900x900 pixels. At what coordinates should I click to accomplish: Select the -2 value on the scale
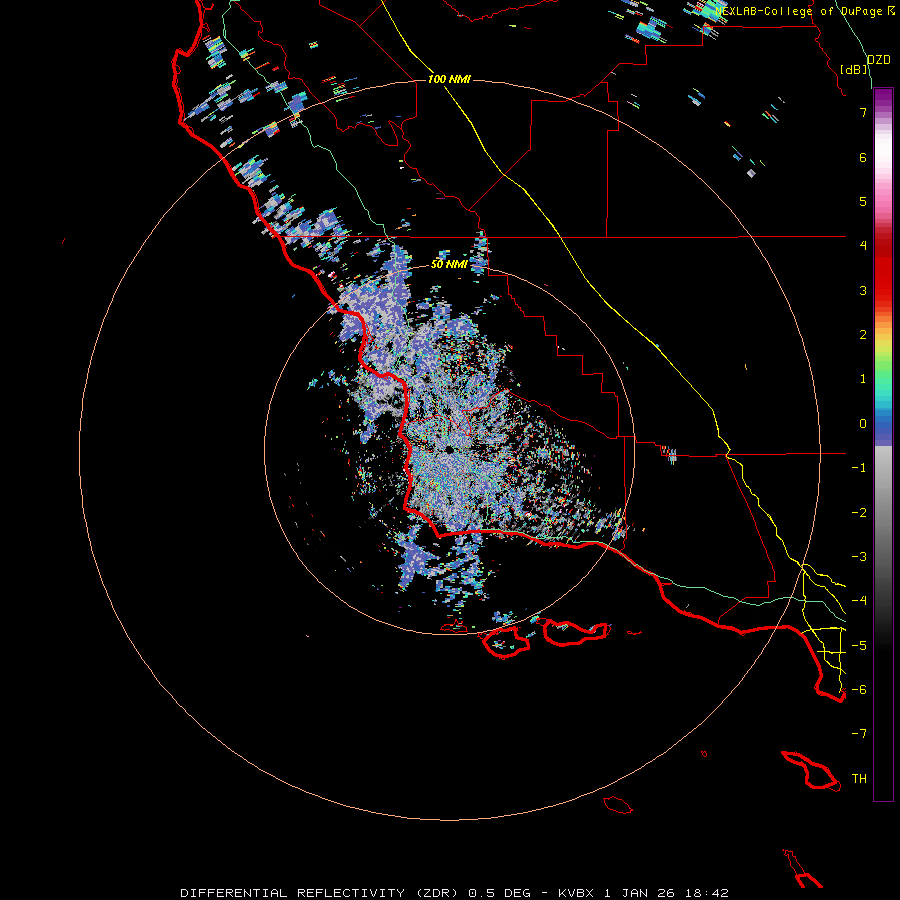pos(859,513)
